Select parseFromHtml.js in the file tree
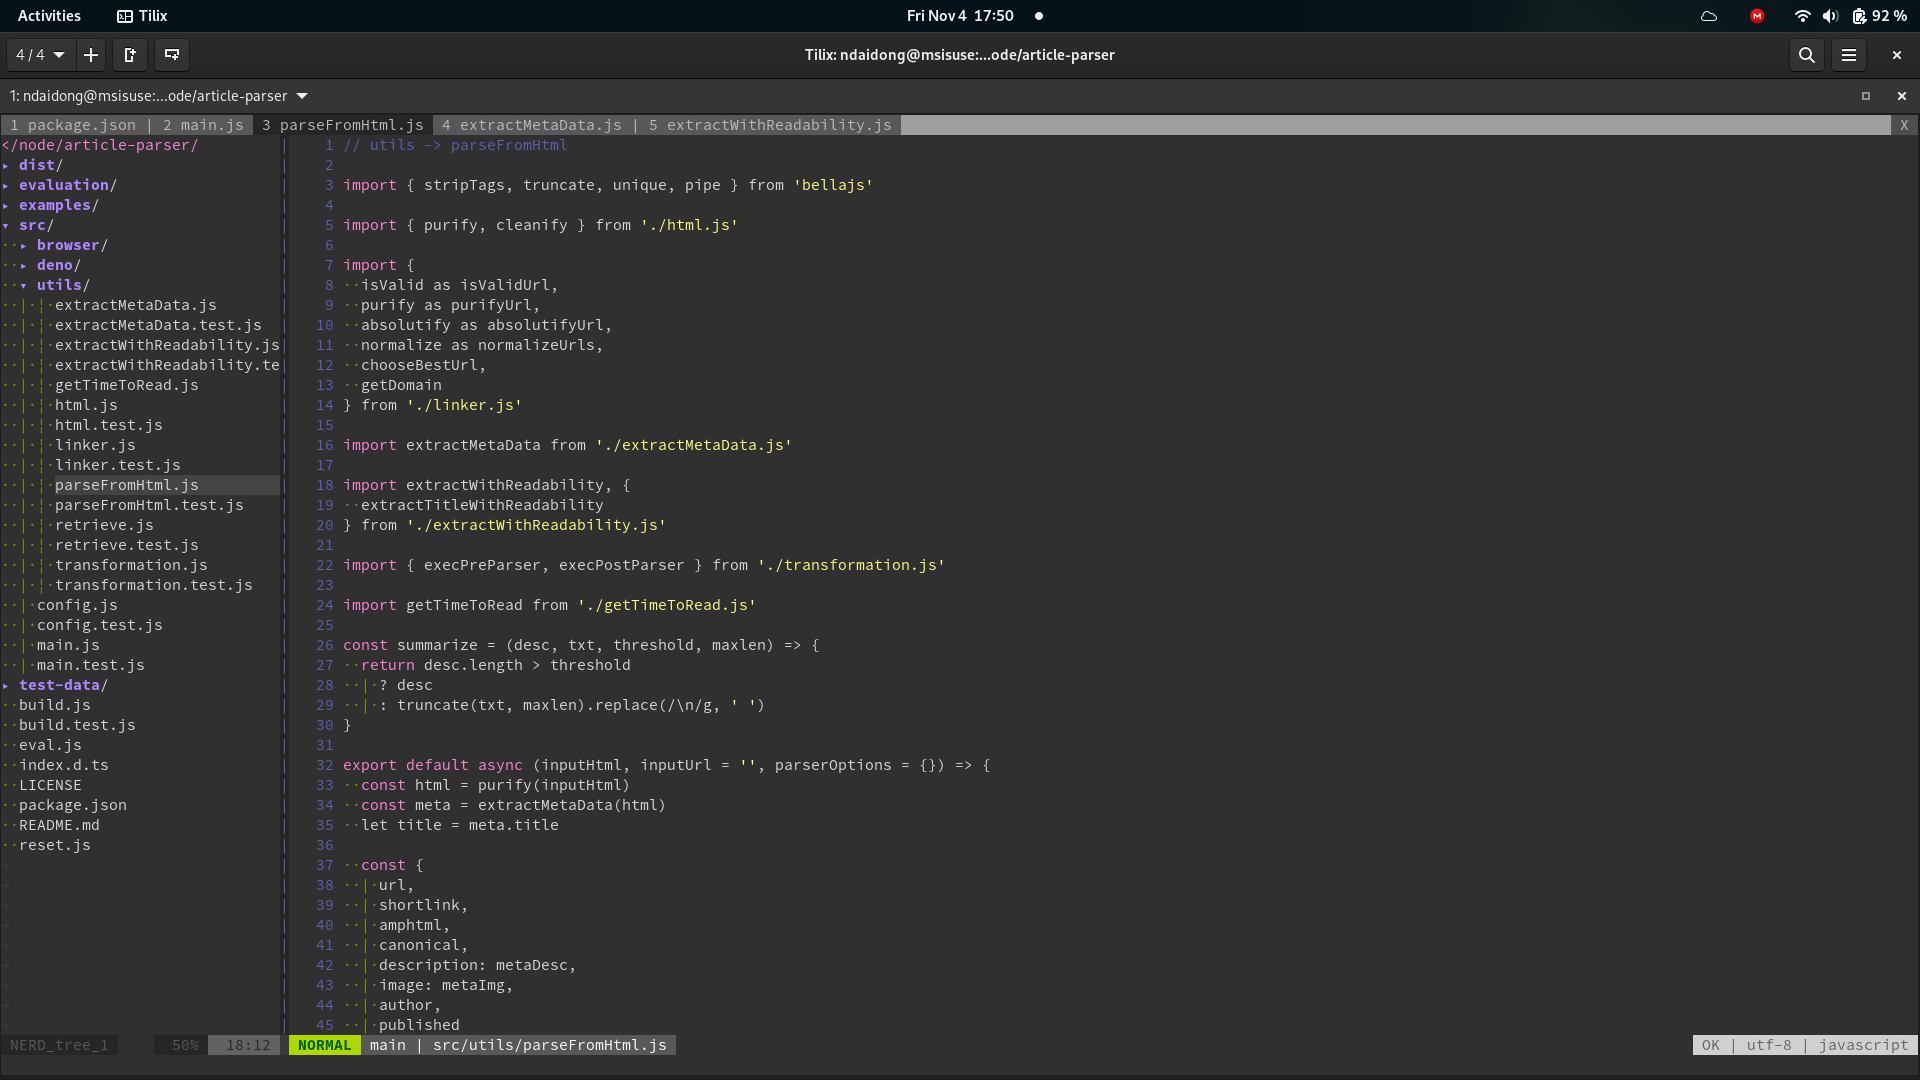This screenshot has height=1080, width=1920. click(x=127, y=485)
